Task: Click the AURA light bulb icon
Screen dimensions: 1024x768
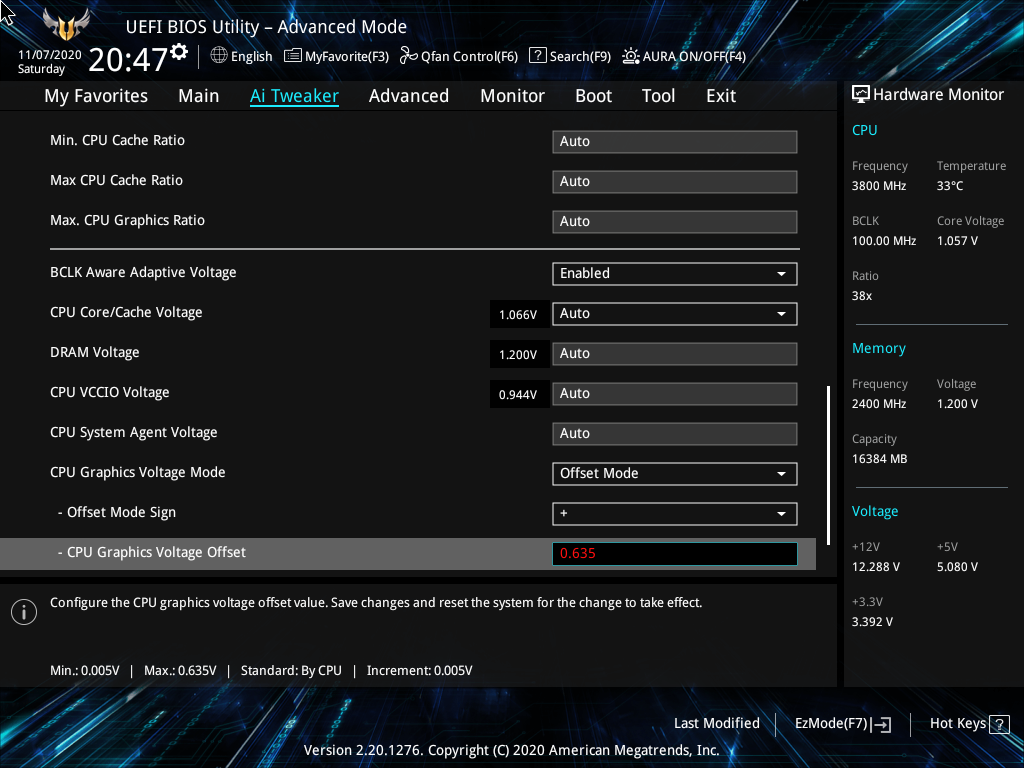Action: [x=630, y=56]
